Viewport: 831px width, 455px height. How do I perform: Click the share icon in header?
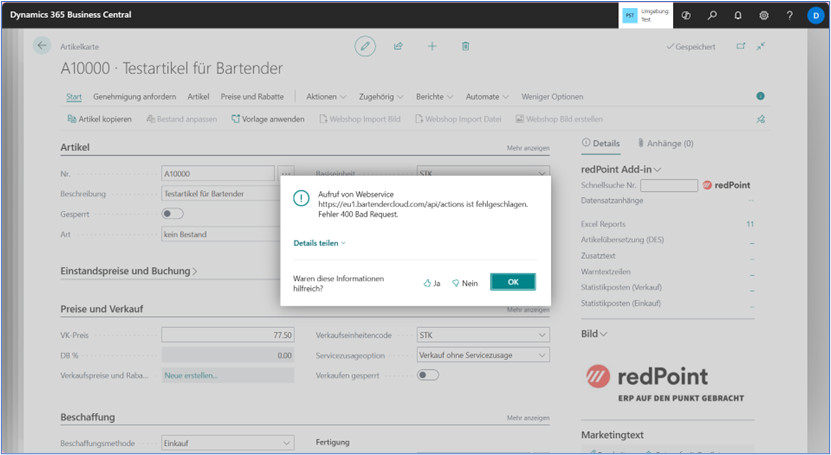(x=398, y=46)
